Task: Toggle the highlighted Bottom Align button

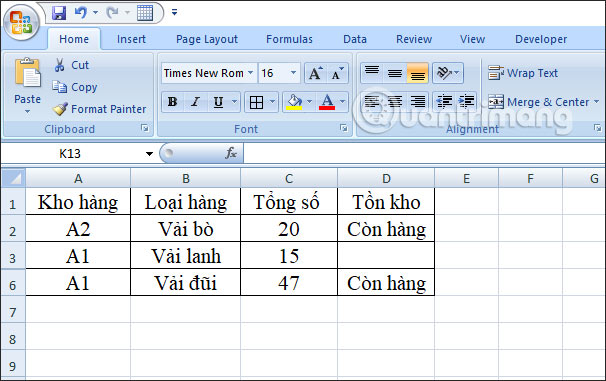Action: pos(417,73)
